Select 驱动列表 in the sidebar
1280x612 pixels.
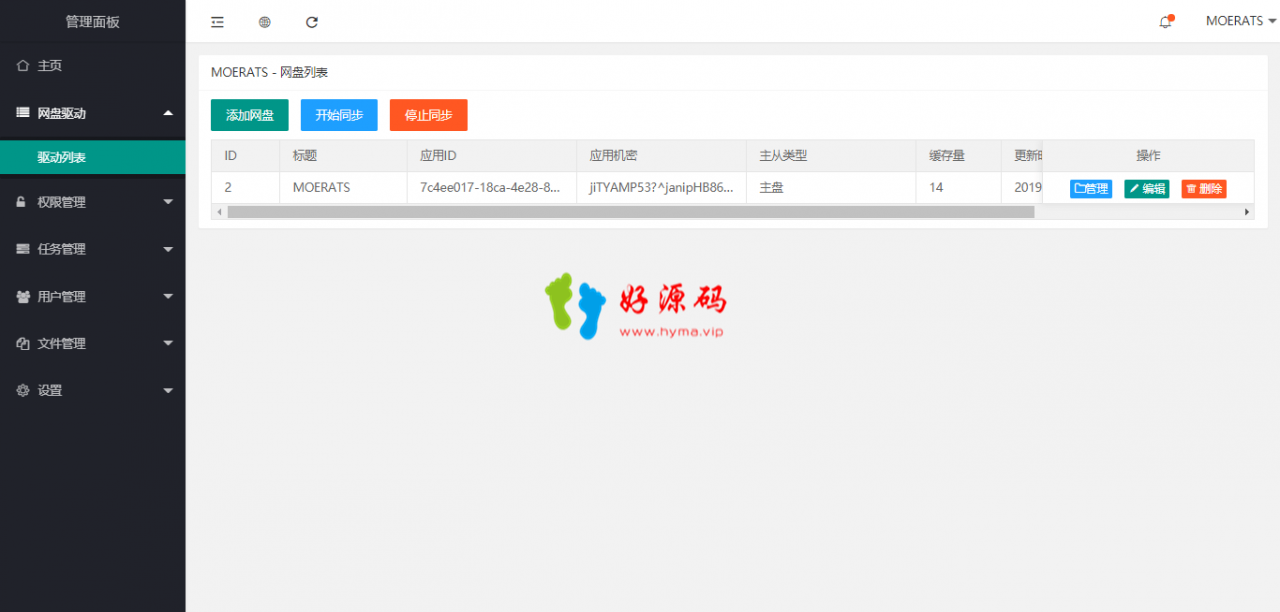click(x=92, y=157)
